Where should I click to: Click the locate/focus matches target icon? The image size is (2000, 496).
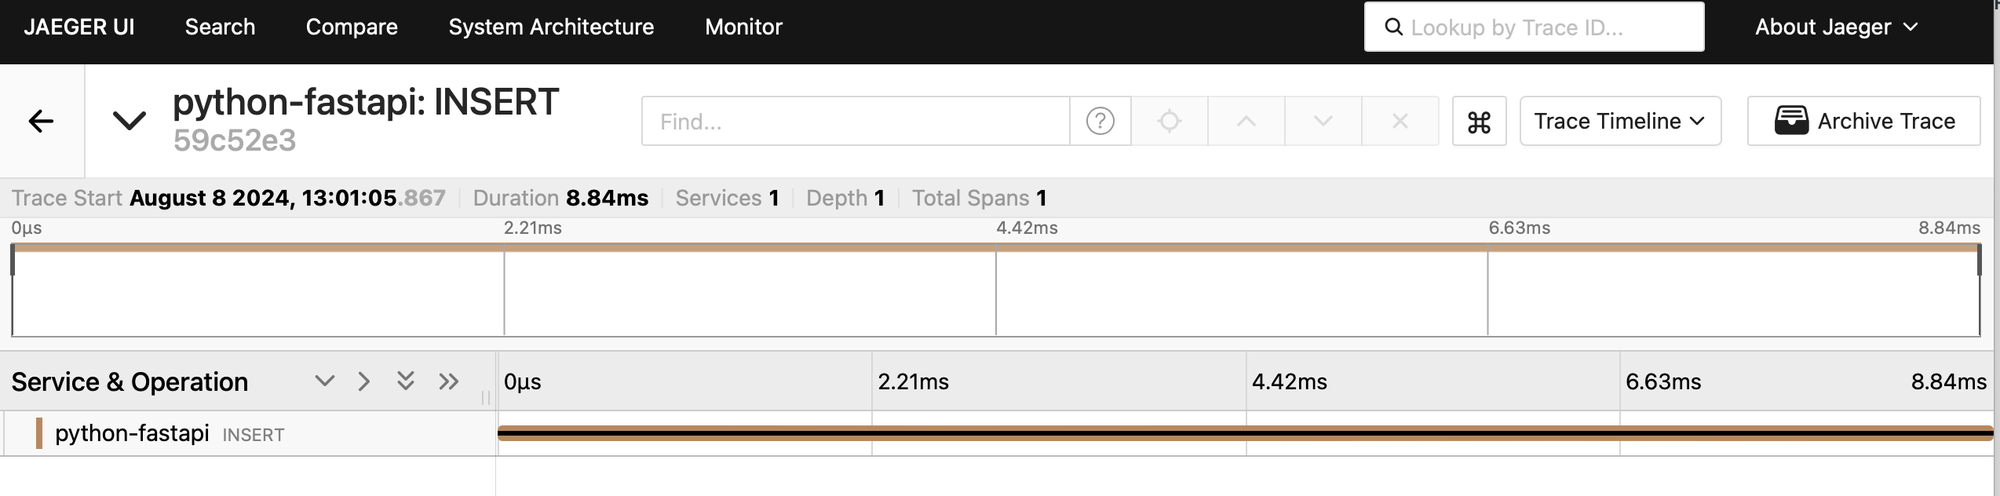point(1169,121)
